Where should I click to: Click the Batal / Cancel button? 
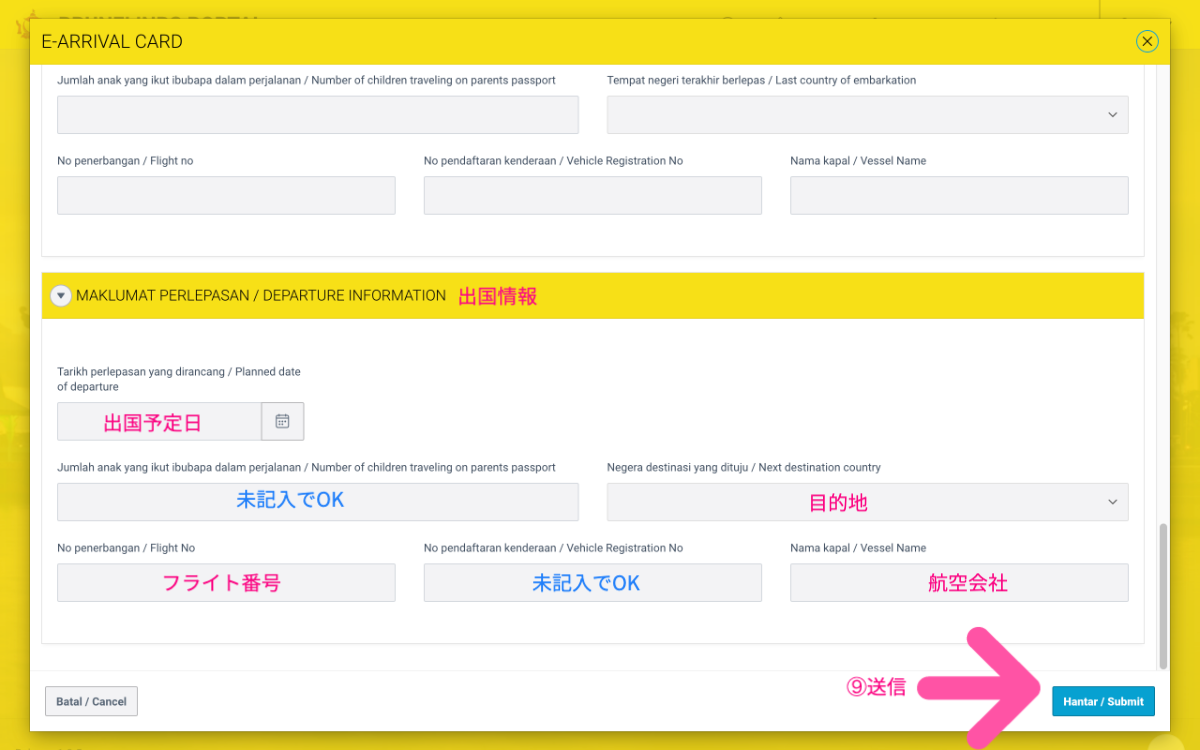click(91, 701)
